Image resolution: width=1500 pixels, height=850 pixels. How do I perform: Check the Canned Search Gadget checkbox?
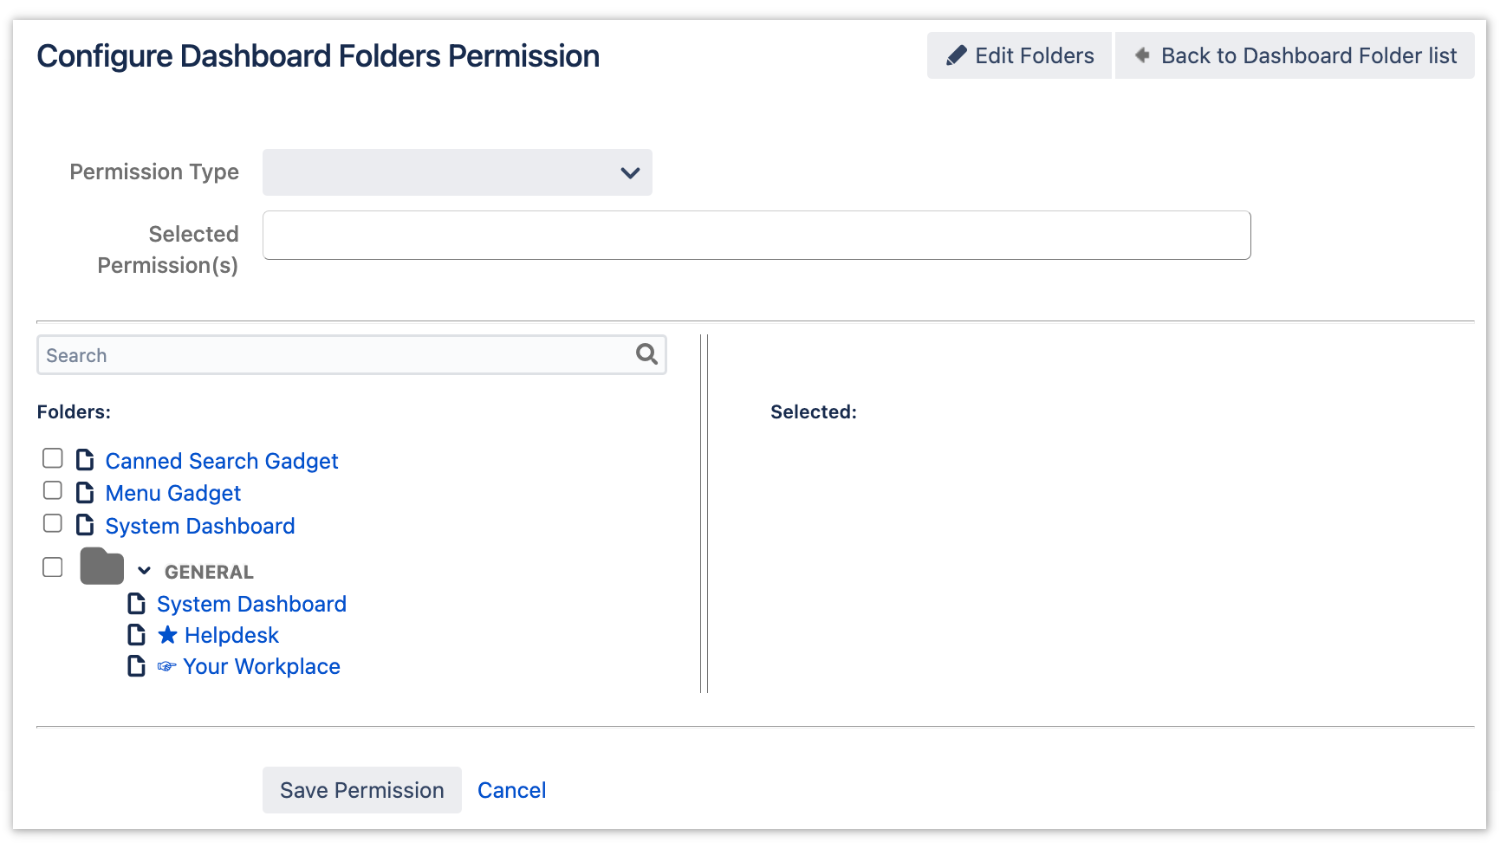point(53,458)
